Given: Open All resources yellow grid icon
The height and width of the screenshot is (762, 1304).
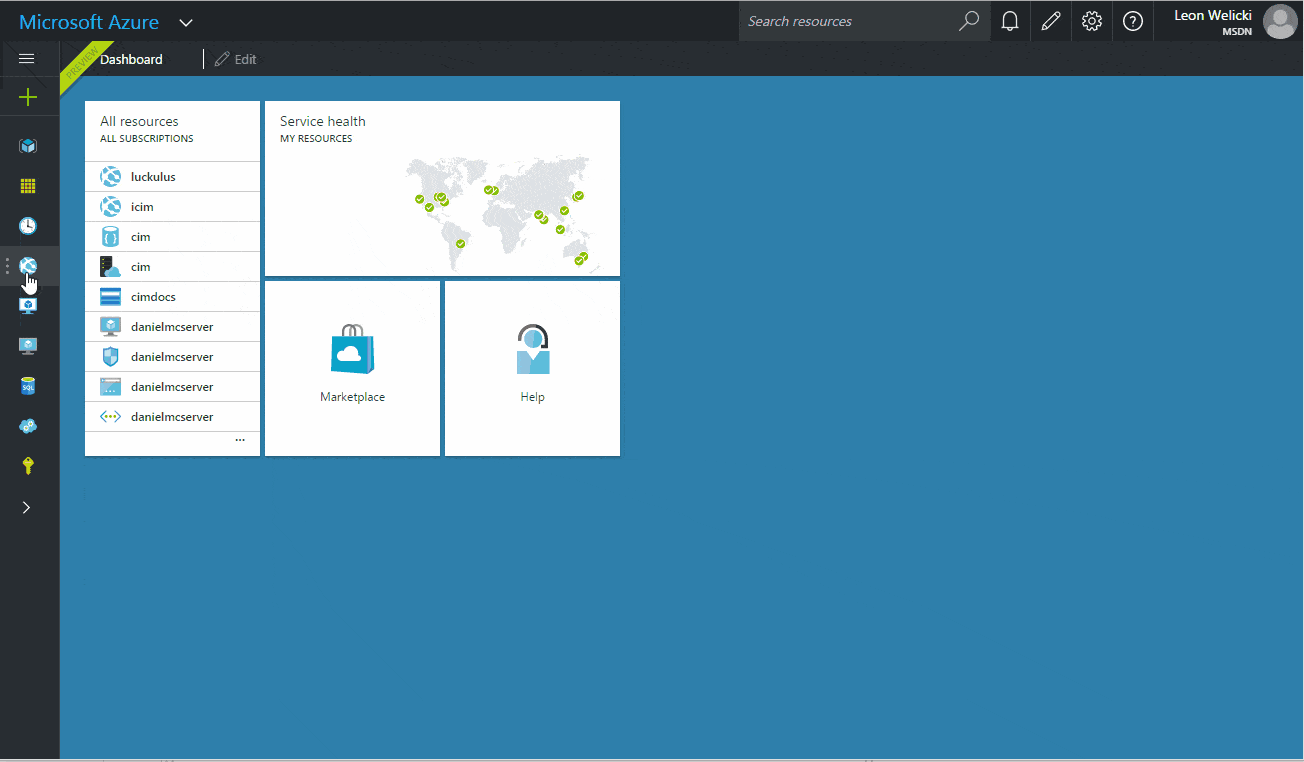Looking at the screenshot, I should click(28, 186).
